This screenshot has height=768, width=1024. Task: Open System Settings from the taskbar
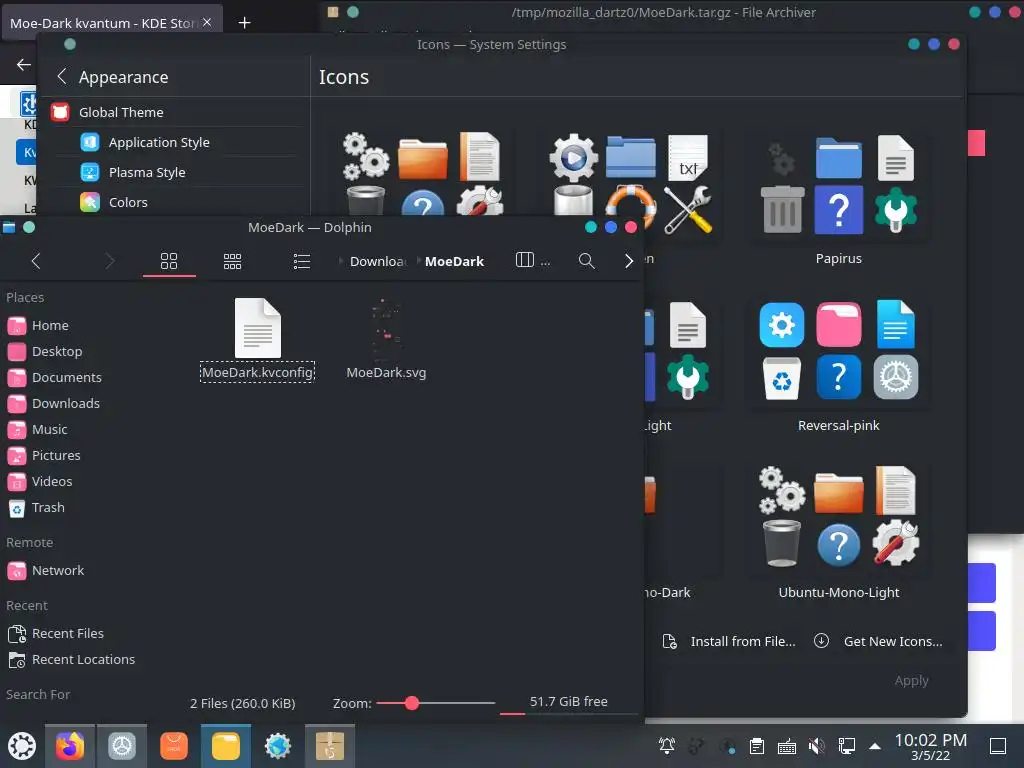121,746
